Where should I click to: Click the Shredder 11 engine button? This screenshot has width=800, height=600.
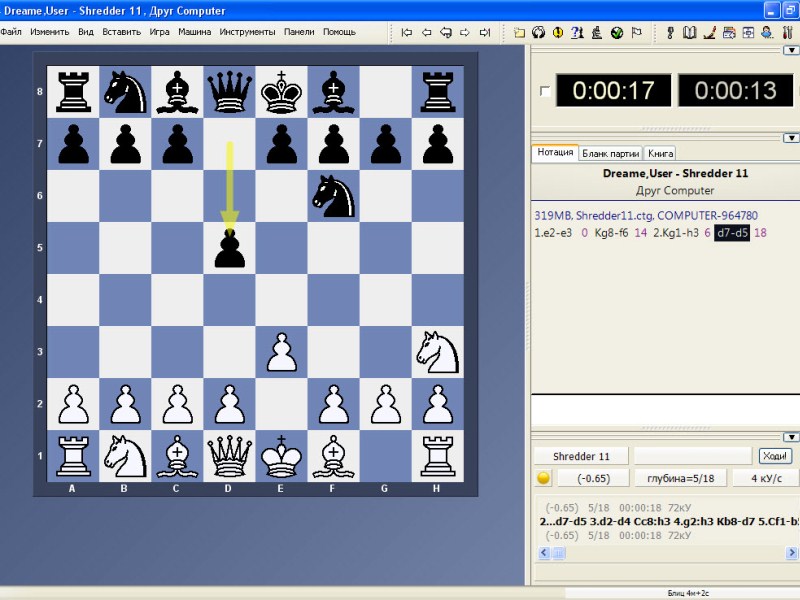click(x=581, y=456)
